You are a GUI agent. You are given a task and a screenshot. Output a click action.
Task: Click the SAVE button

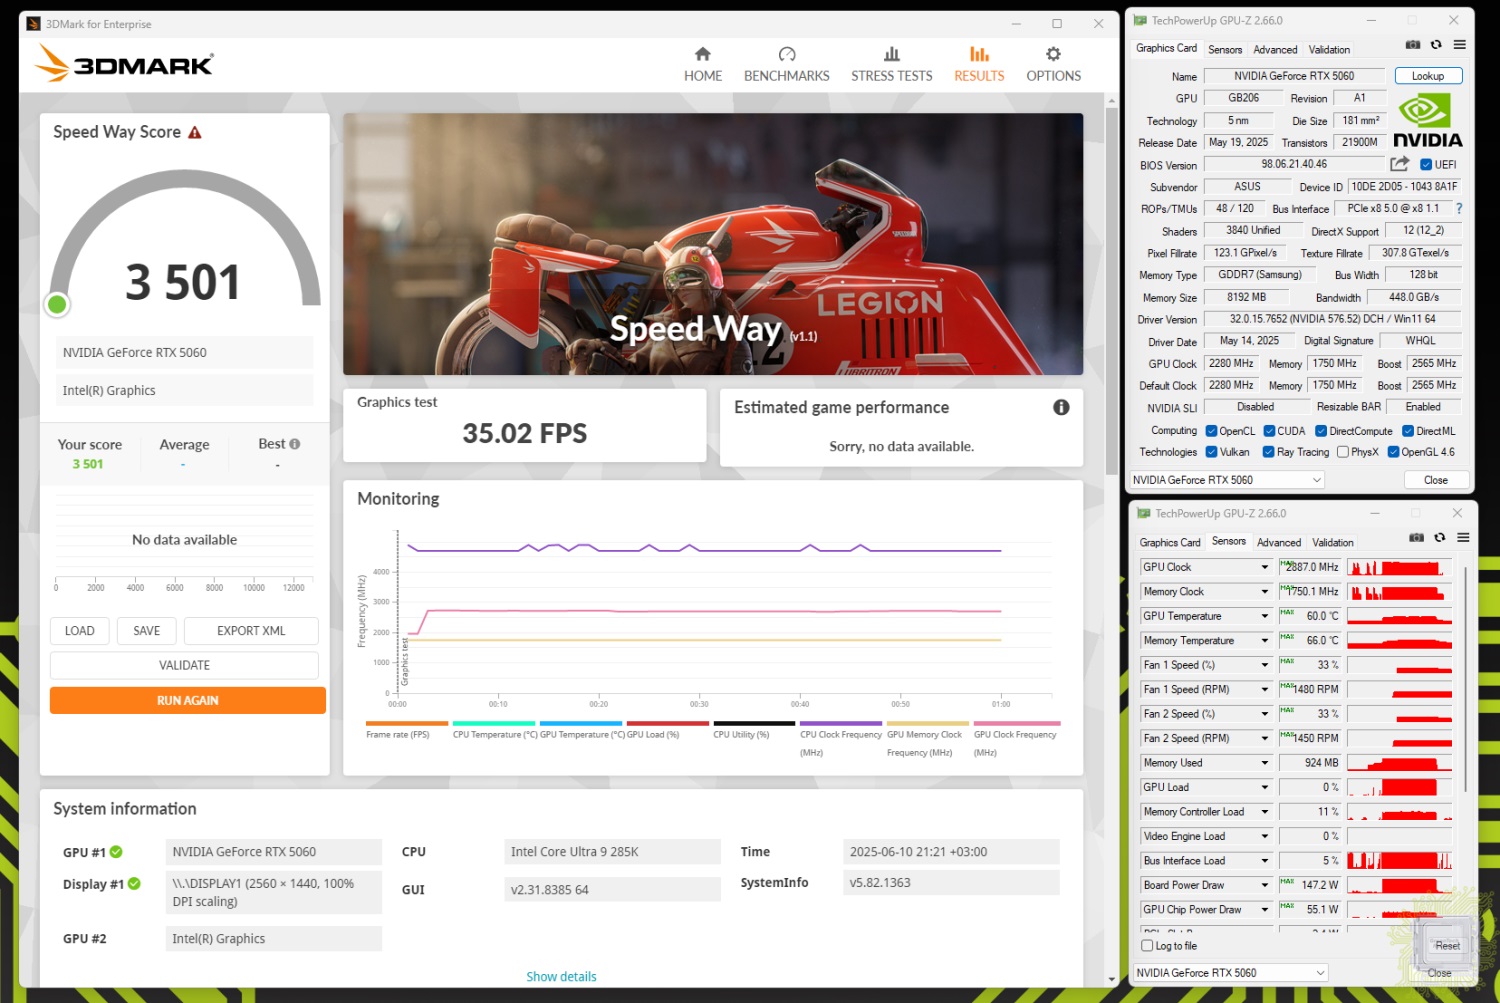pyautogui.click(x=147, y=631)
